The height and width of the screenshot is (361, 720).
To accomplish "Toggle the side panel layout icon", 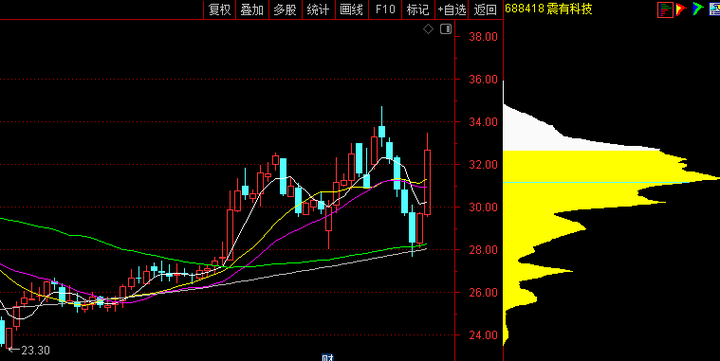I will 446,29.
